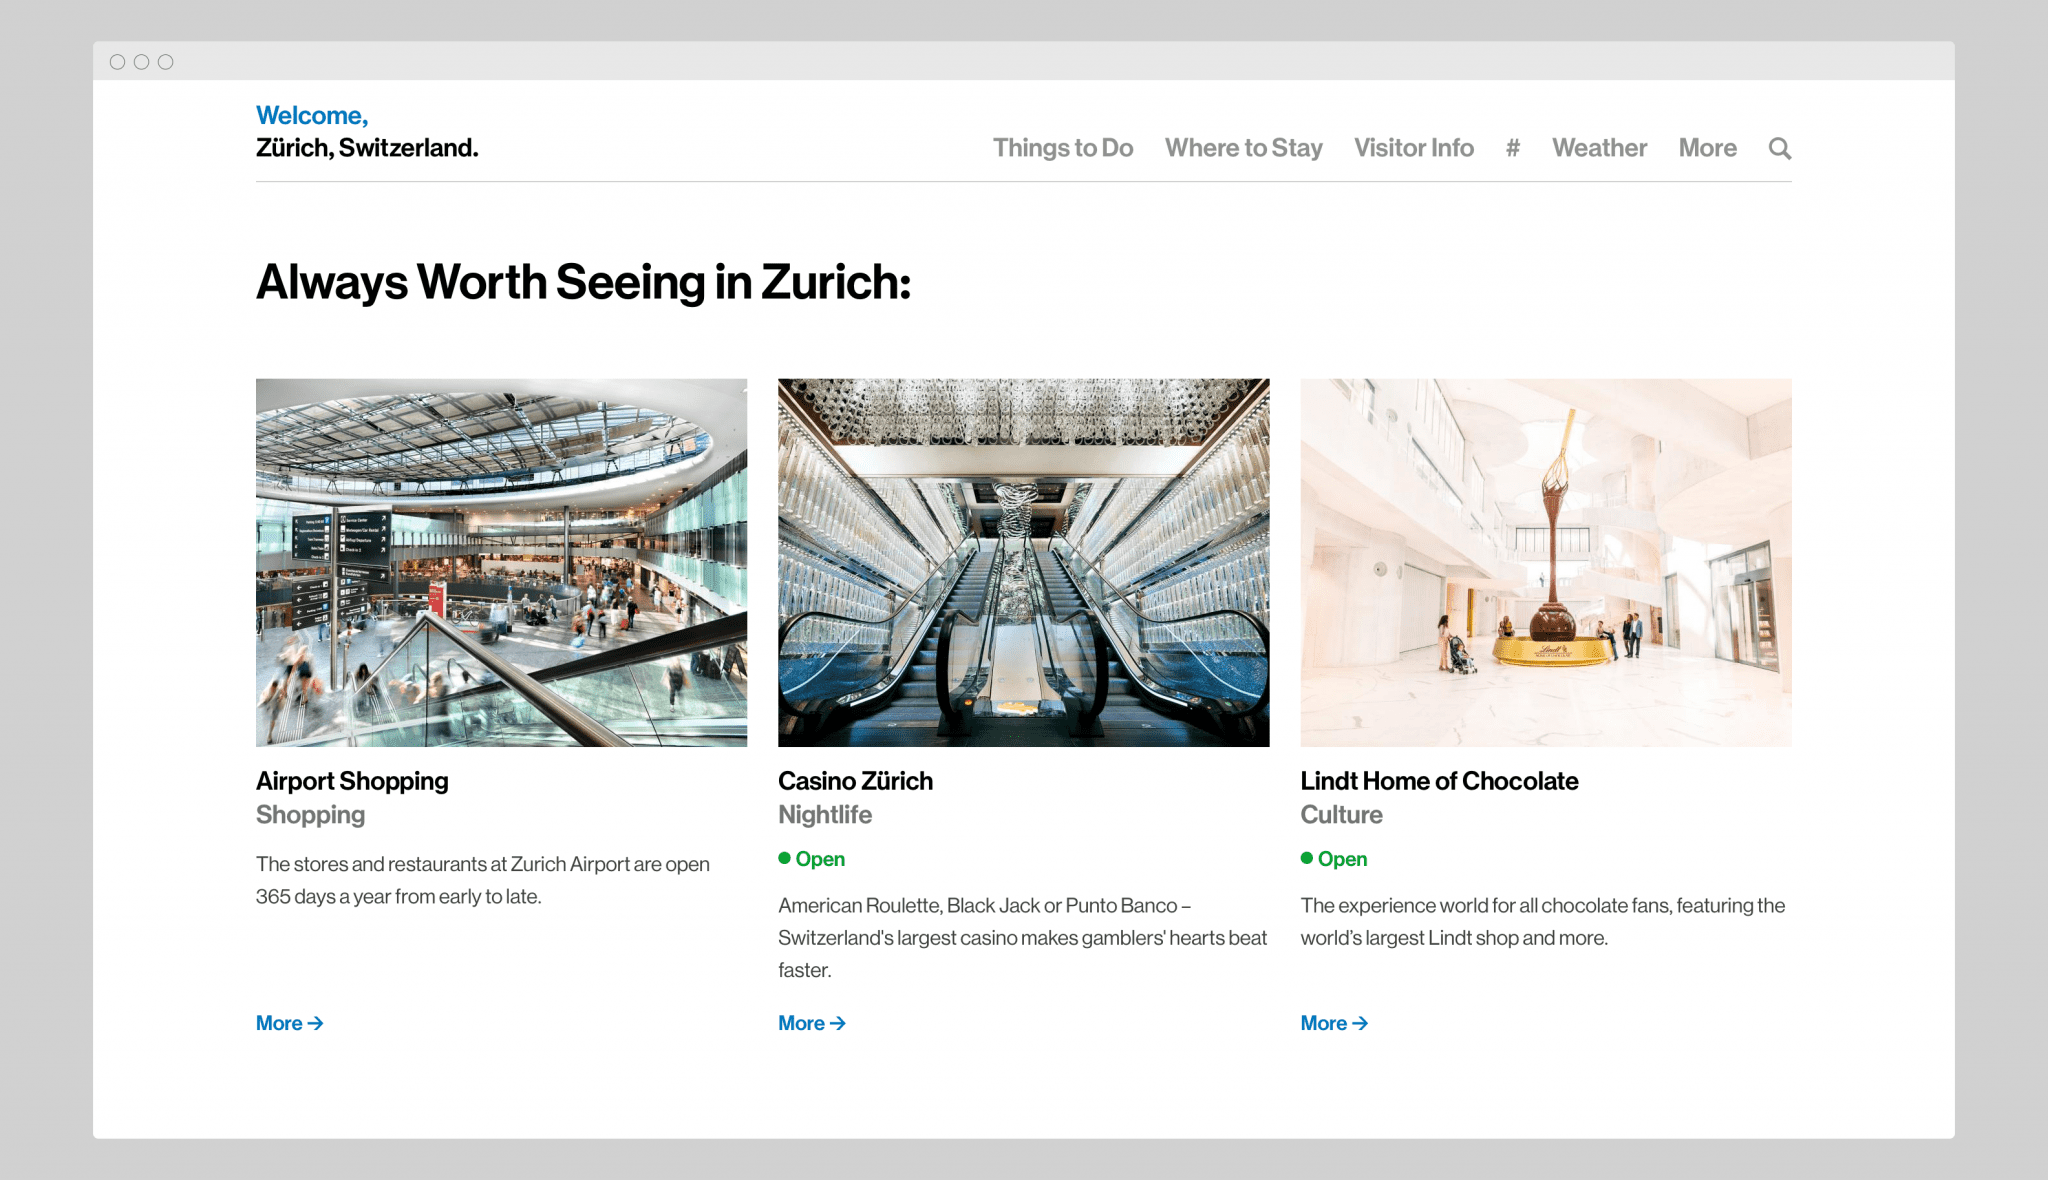Click the Casino Zürich title

coord(855,781)
